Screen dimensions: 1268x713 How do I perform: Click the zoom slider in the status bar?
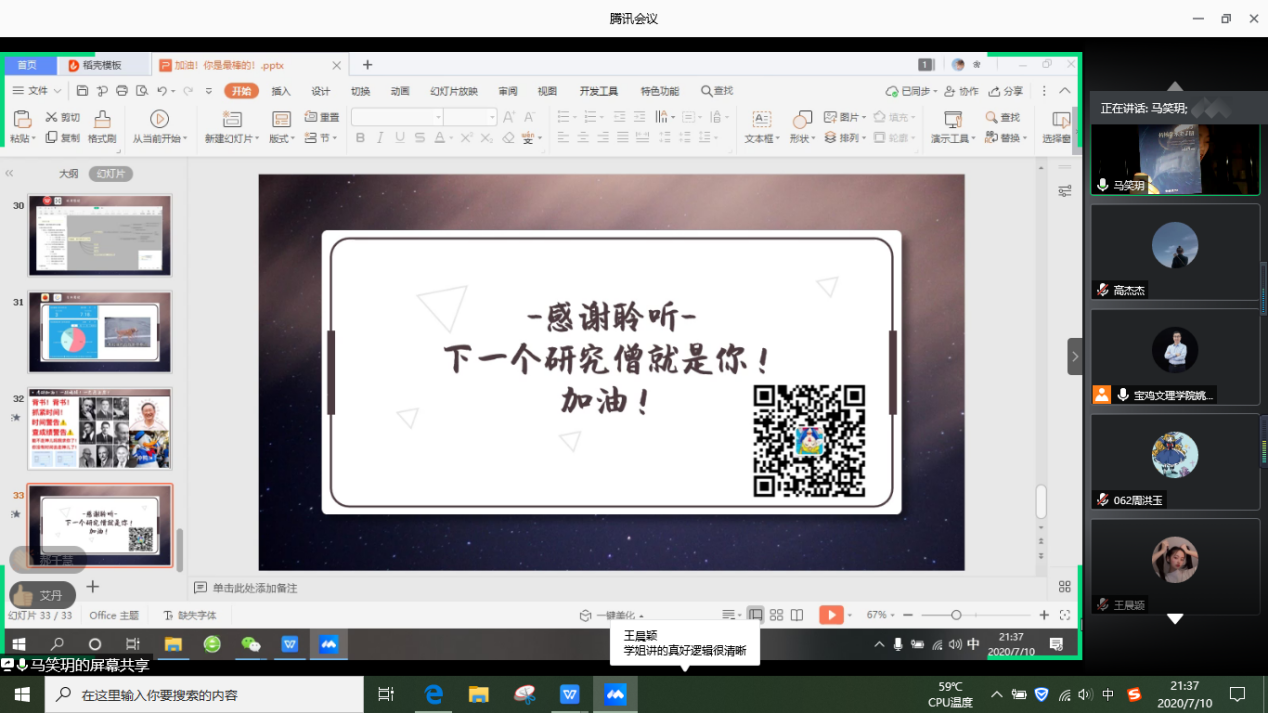click(956, 615)
